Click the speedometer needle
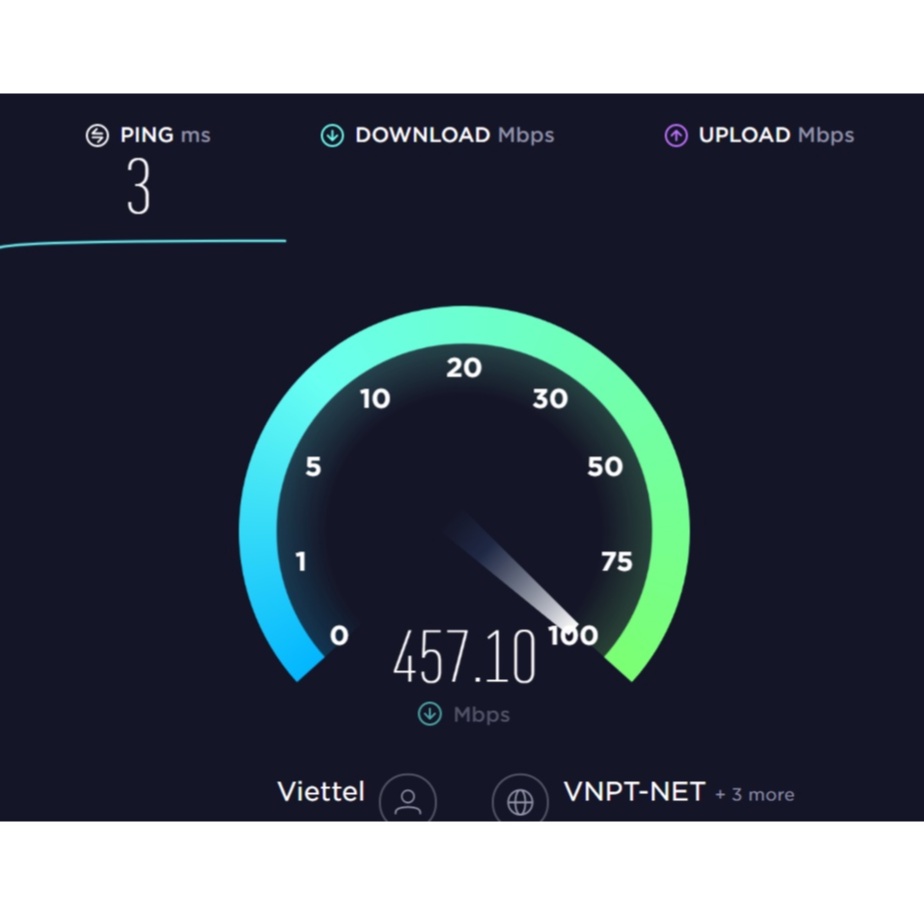Image resolution: width=924 pixels, height=924 pixels. (x=512, y=573)
